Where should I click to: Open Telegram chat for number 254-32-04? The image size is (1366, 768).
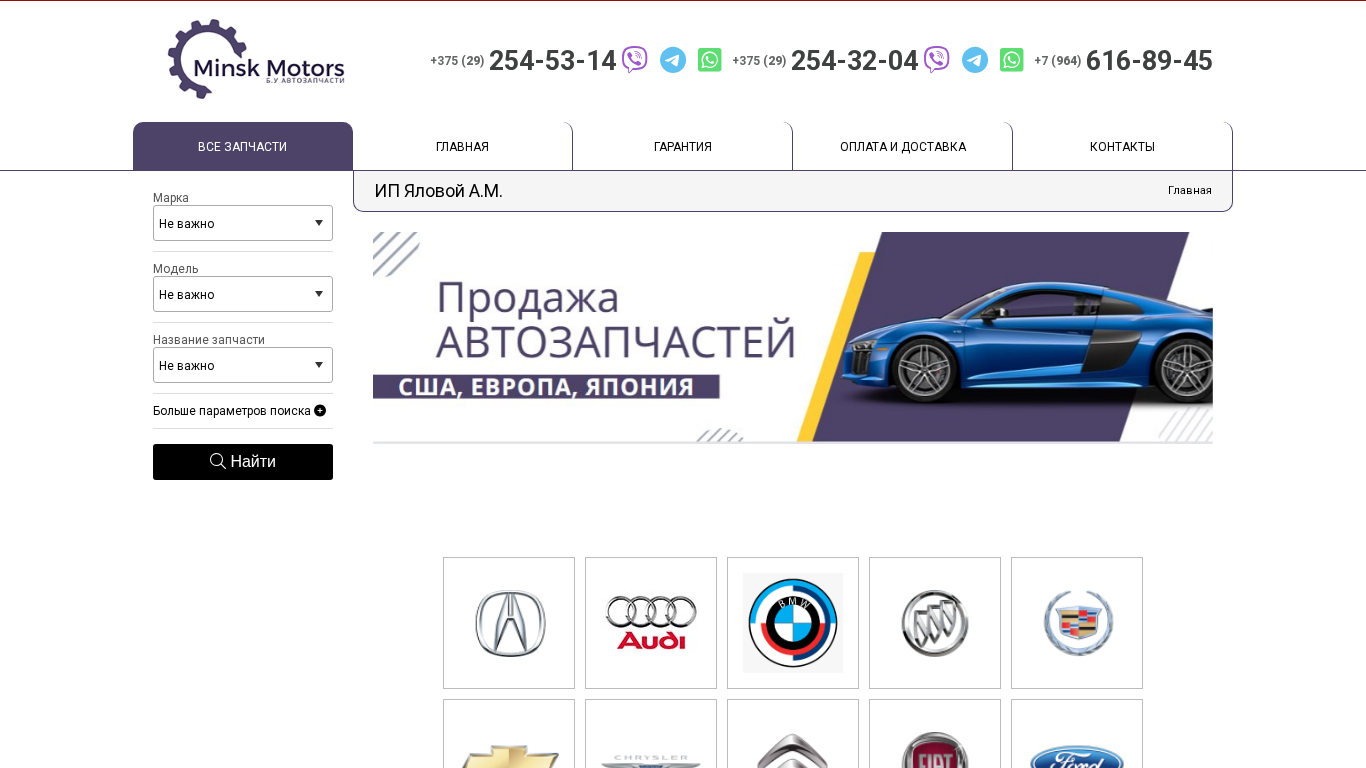[x=975, y=60]
